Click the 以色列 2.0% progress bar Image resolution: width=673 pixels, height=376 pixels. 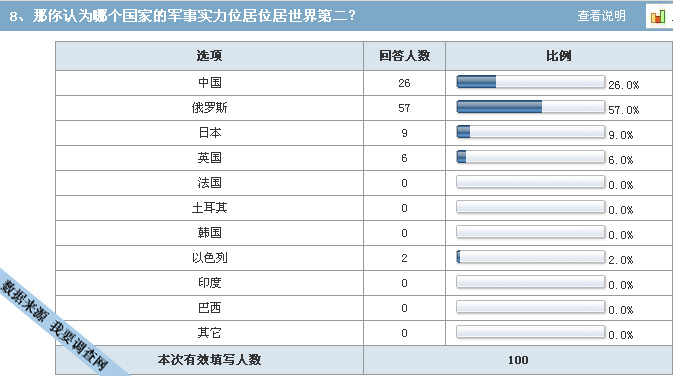(531, 257)
